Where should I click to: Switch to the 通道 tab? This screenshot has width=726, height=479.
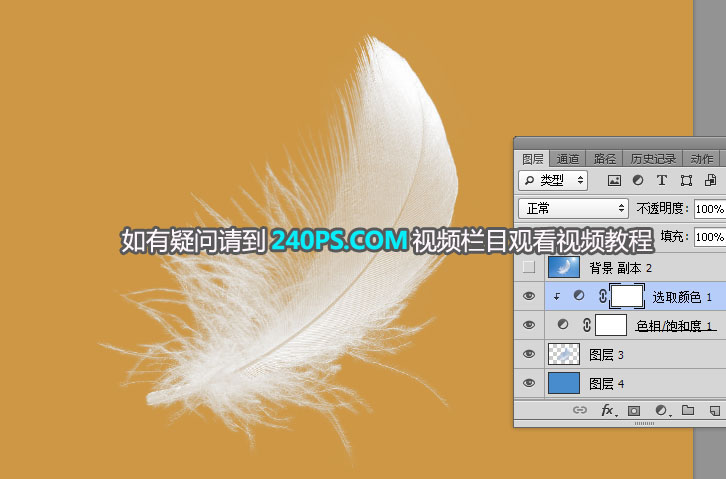(x=568, y=159)
